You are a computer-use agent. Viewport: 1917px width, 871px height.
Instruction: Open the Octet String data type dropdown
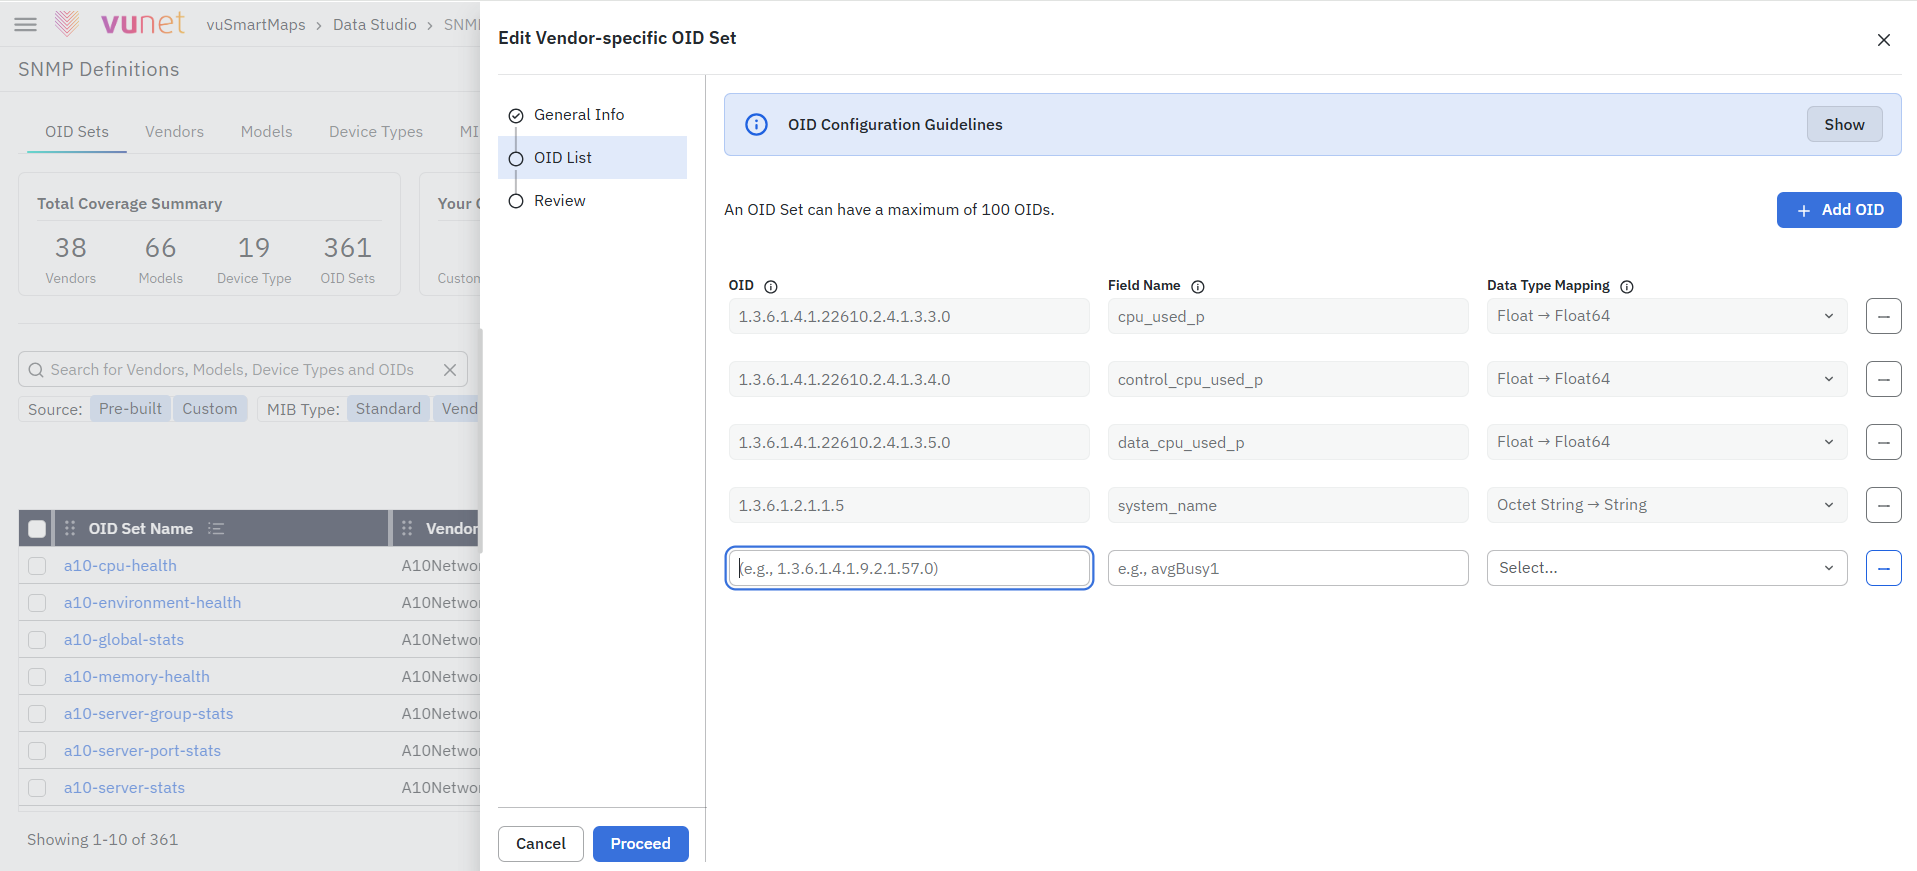(x=1666, y=505)
